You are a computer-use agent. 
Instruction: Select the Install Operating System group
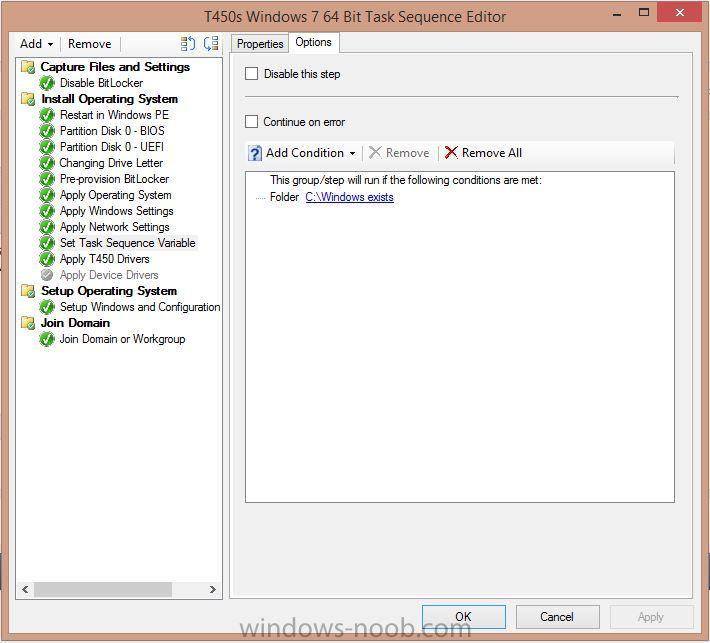point(109,99)
